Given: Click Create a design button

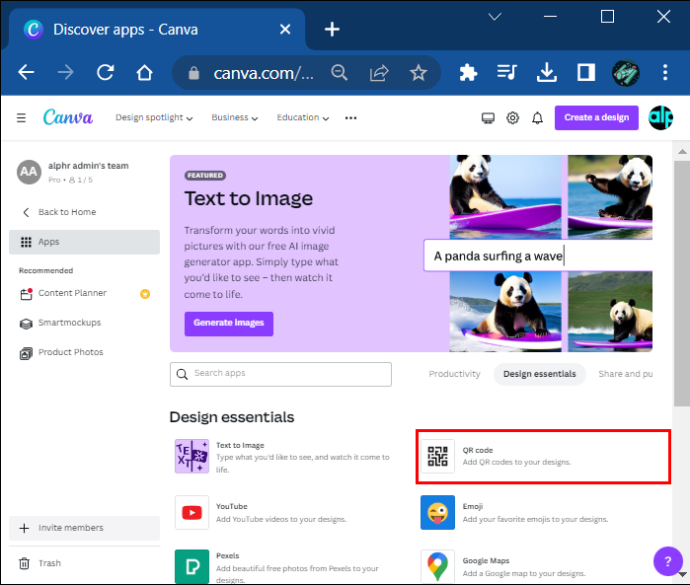Looking at the screenshot, I should coord(596,118).
